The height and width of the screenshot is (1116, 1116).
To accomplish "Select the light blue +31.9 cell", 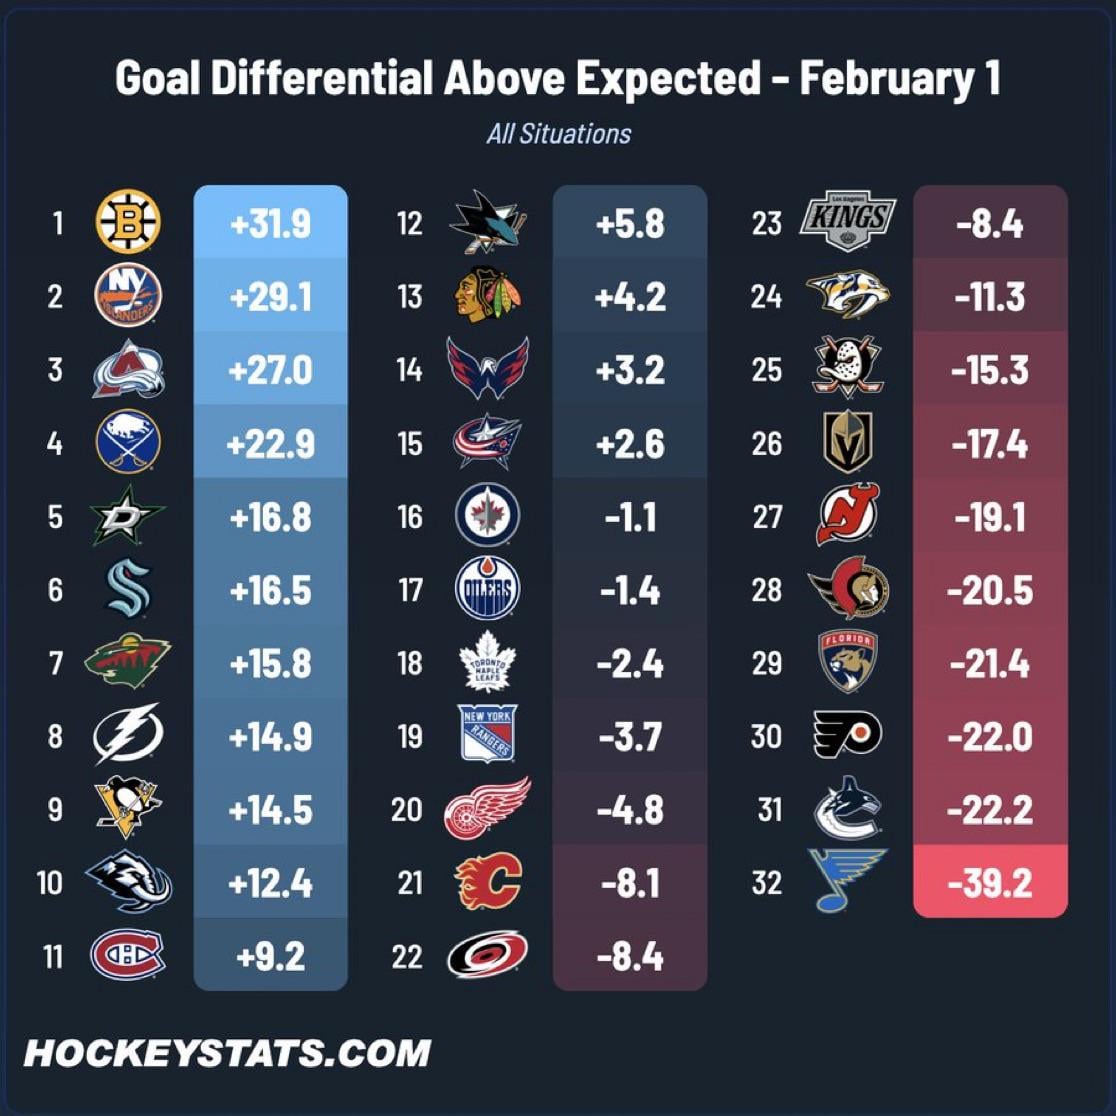I will [x=270, y=223].
